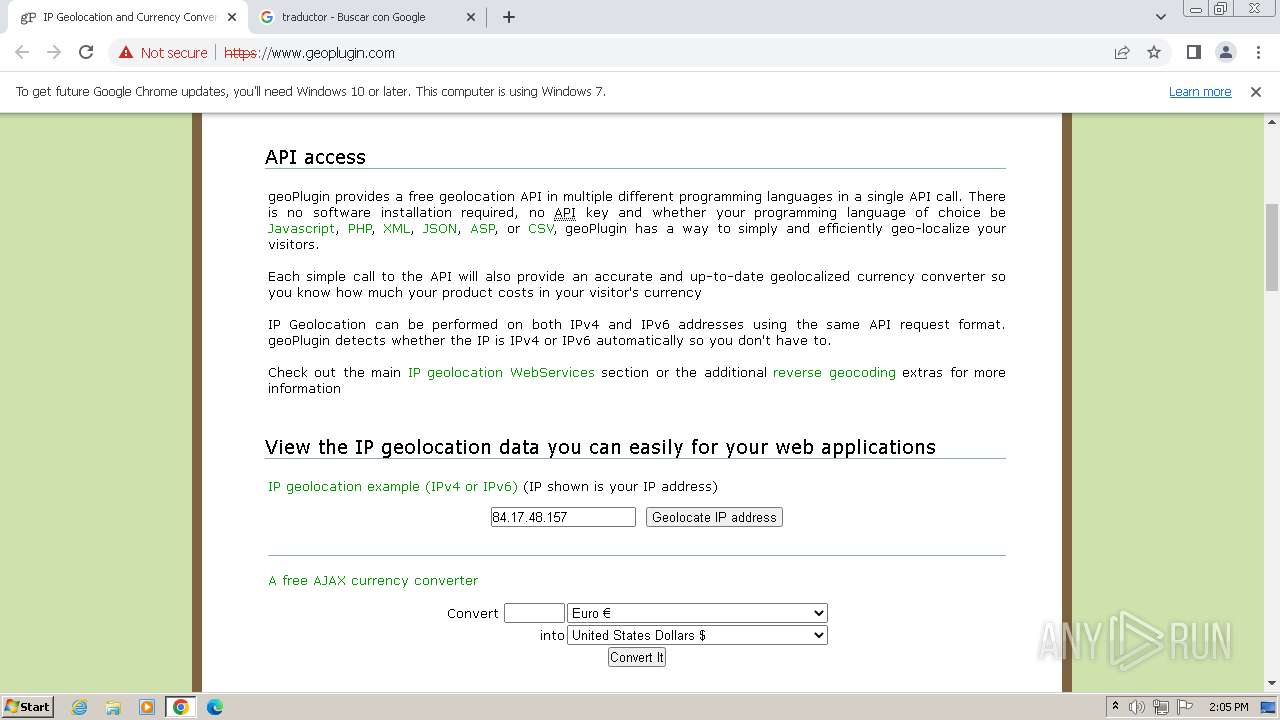This screenshot has height=720, width=1280.
Task: Click the scrollbar up arrow
Action: coord(1272,121)
